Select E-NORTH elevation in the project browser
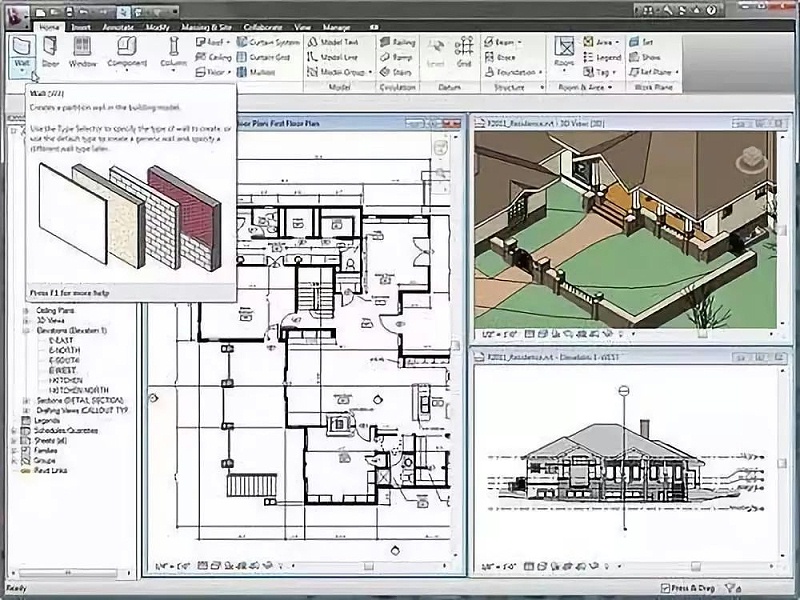Viewport: 800px width, 600px height. (x=62, y=350)
